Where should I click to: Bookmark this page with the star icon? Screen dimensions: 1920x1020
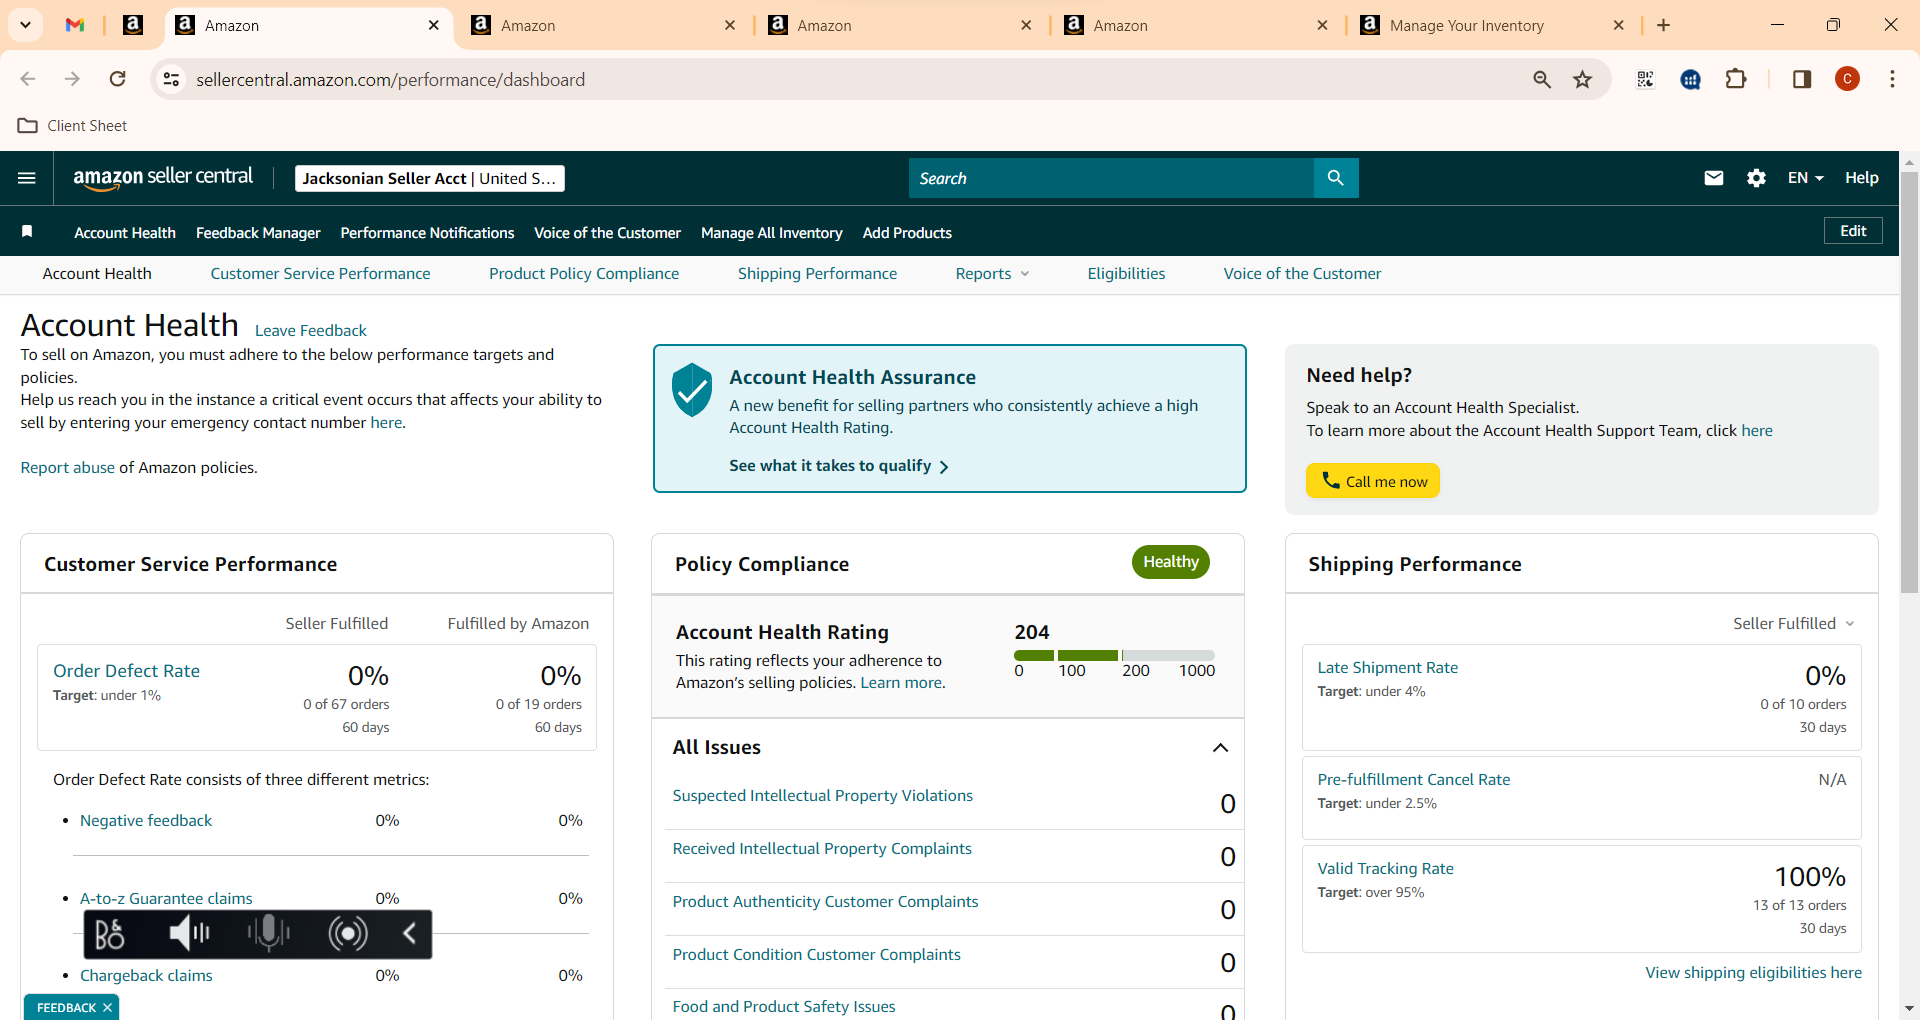(1582, 79)
